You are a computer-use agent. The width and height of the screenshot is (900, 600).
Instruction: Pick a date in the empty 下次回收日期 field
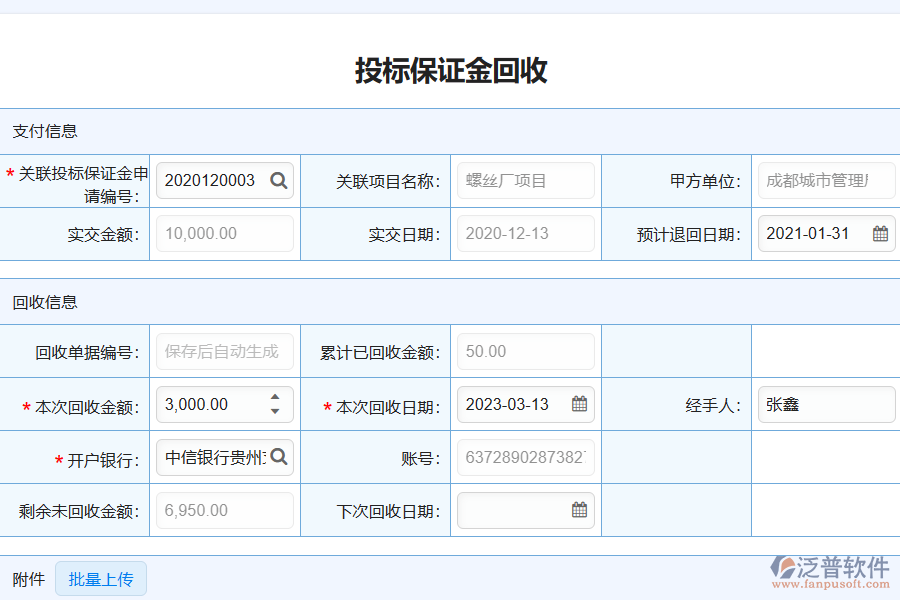coord(580,510)
